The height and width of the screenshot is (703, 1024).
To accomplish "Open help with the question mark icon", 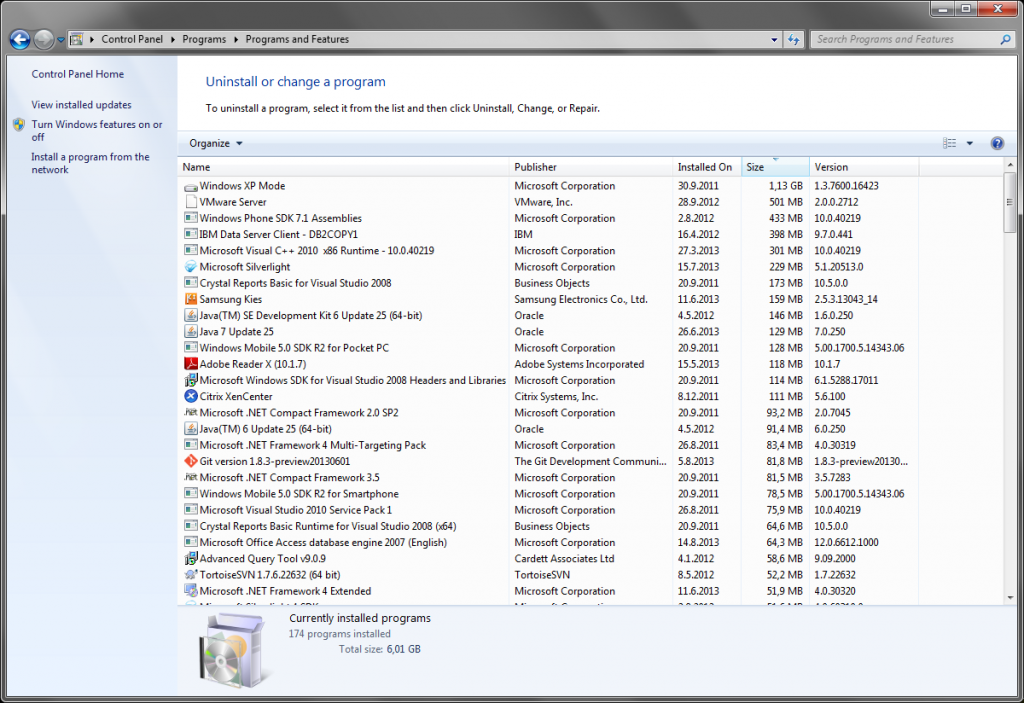I will pyautogui.click(x=996, y=144).
